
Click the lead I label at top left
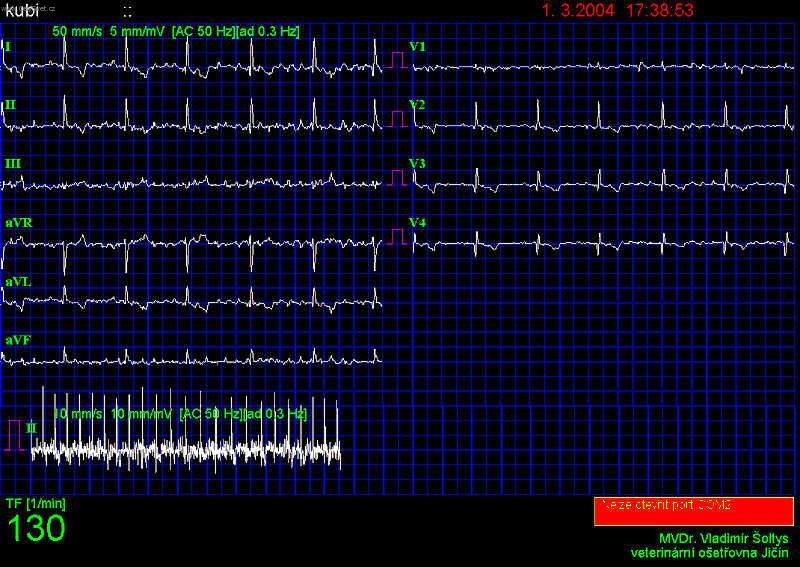pos(8,46)
